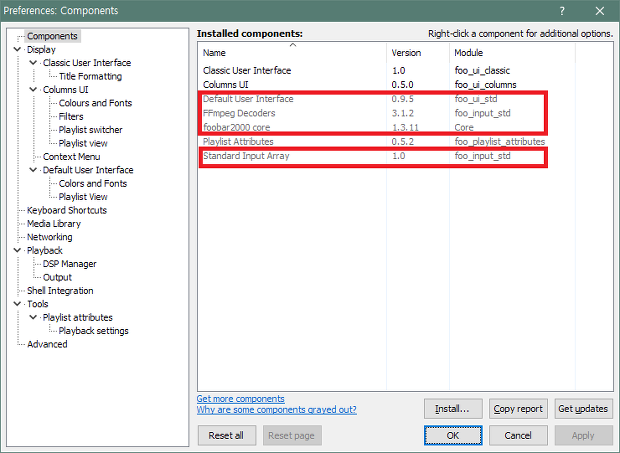Collapse the Classic User Interface node
The height and width of the screenshot is (453, 620).
[33, 62]
